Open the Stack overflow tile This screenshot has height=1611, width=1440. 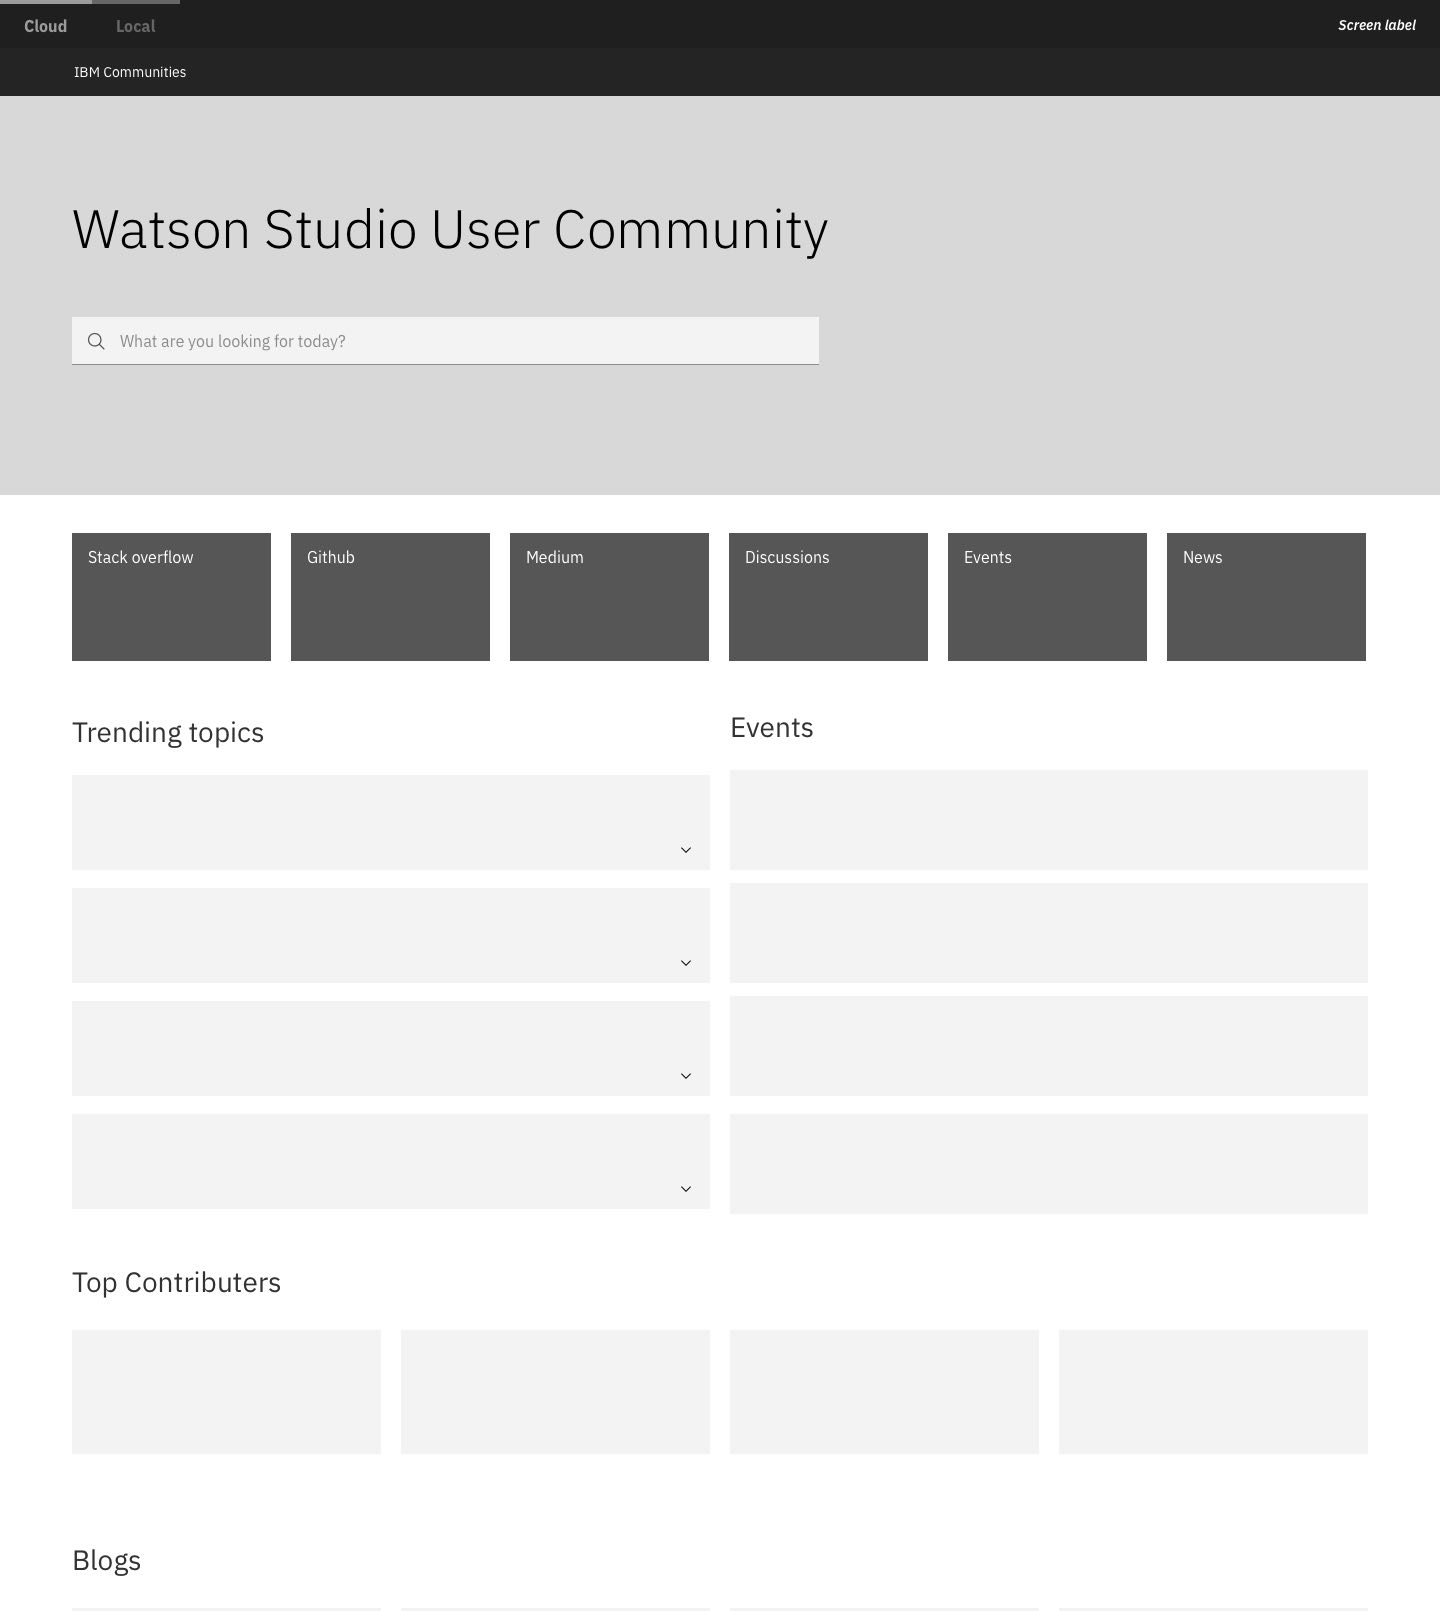click(x=171, y=596)
